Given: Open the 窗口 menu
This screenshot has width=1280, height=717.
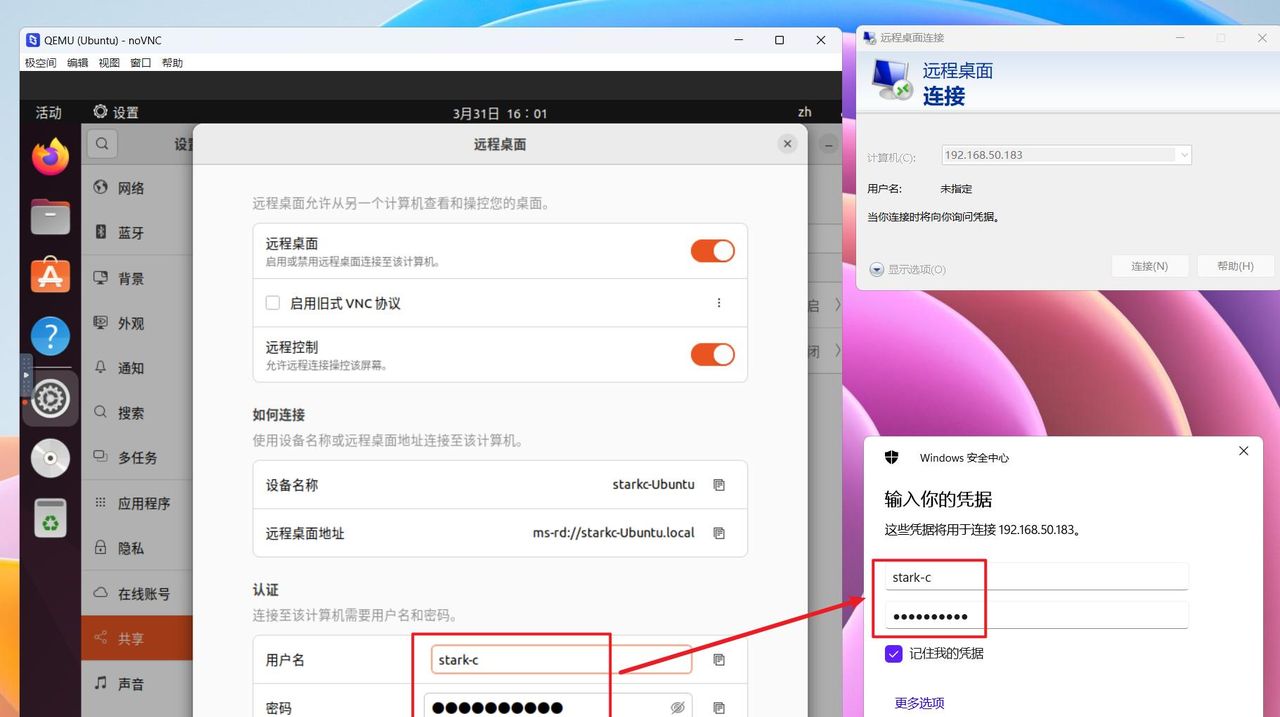Looking at the screenshot, I should pyautogui.click(x=141, y=63).
